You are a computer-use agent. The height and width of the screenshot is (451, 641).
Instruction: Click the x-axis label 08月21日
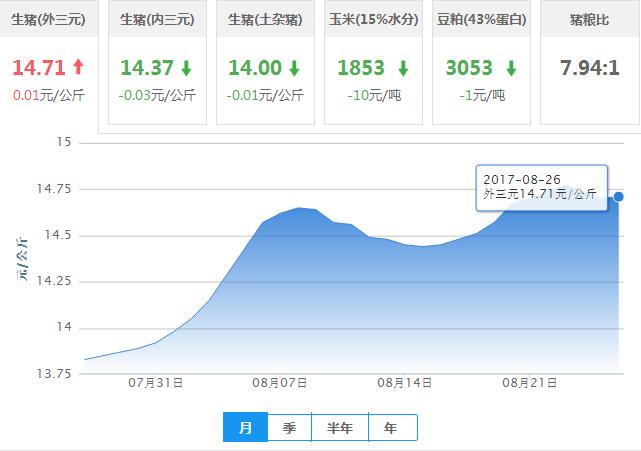coord(529,383)
